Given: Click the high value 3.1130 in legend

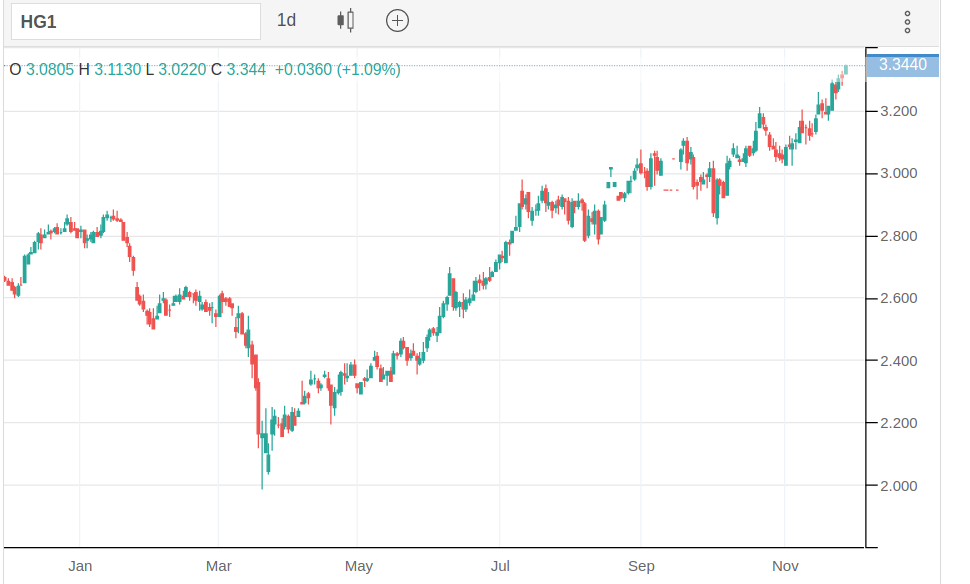Looking at the screenshot, I should click(x=118, y=69).
